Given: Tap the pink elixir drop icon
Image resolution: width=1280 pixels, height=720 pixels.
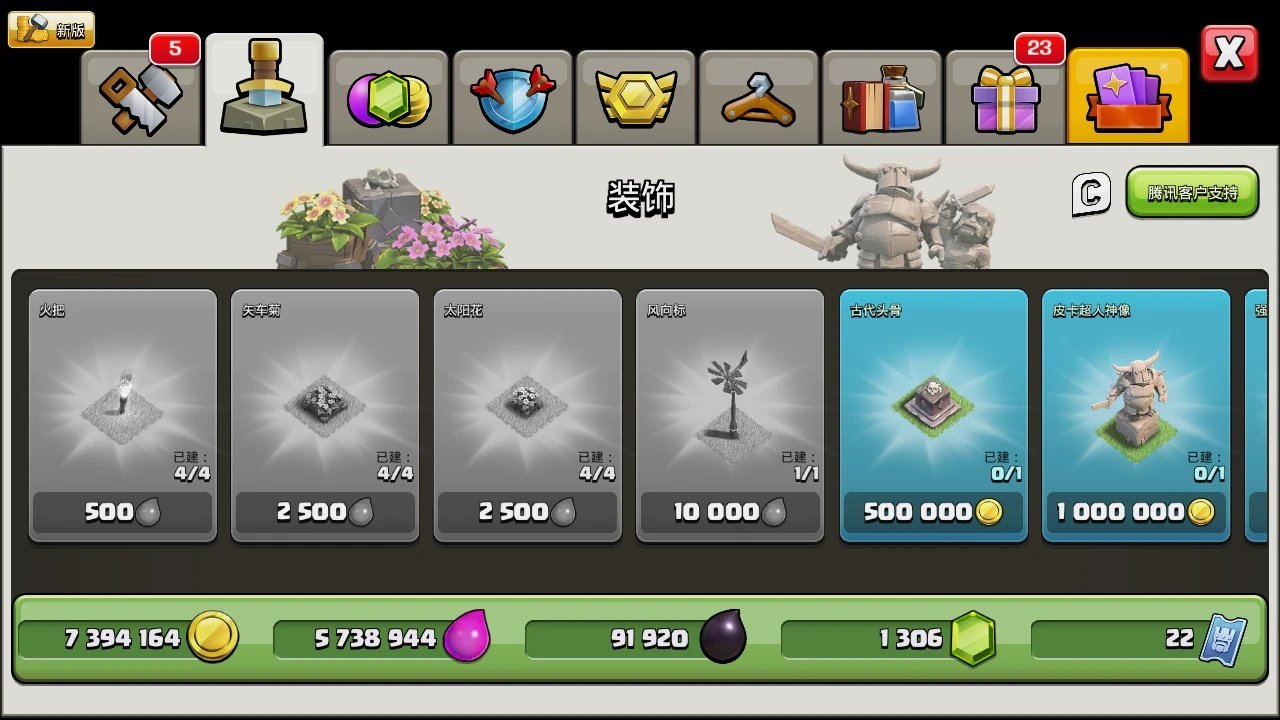Looking at the screenshot, I should (x=466, y=637).
